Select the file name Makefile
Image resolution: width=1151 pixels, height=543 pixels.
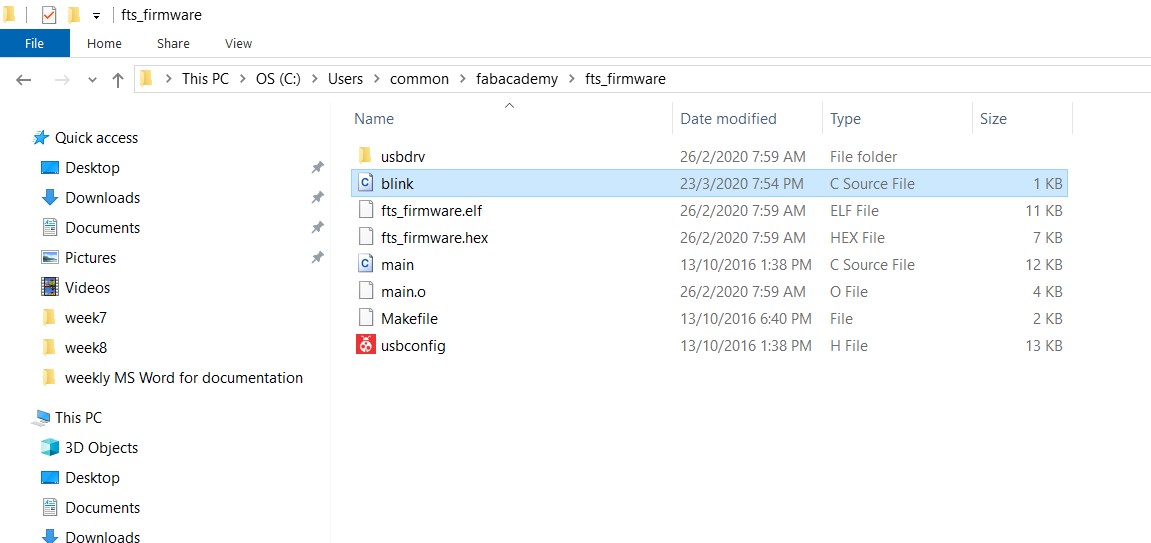click(410, 319)
